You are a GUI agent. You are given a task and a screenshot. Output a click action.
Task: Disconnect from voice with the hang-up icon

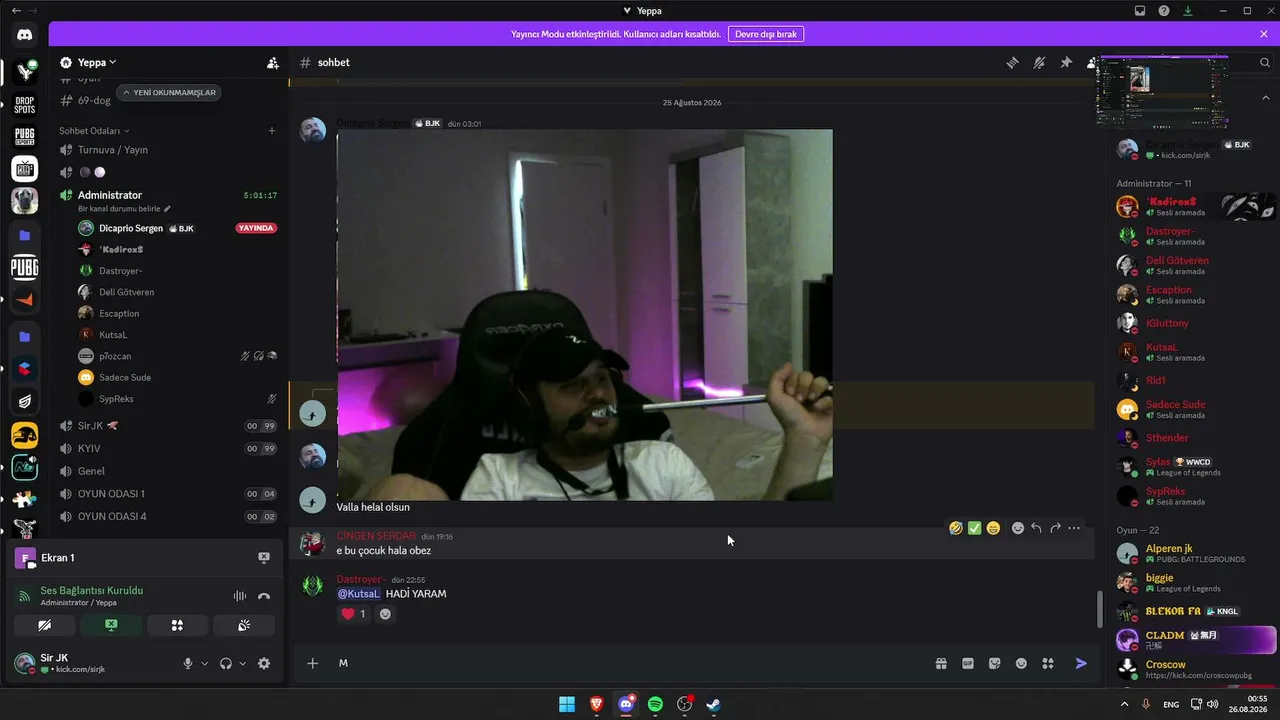(x=264, y=596)
